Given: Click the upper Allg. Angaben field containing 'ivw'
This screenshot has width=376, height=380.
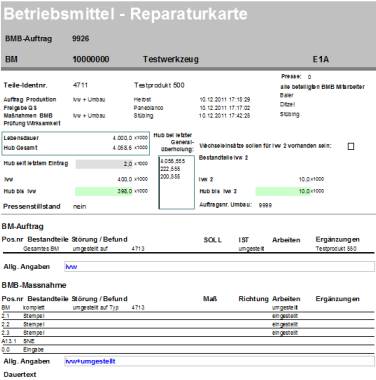Looking at the screenshot, I should tap(219, 266).
